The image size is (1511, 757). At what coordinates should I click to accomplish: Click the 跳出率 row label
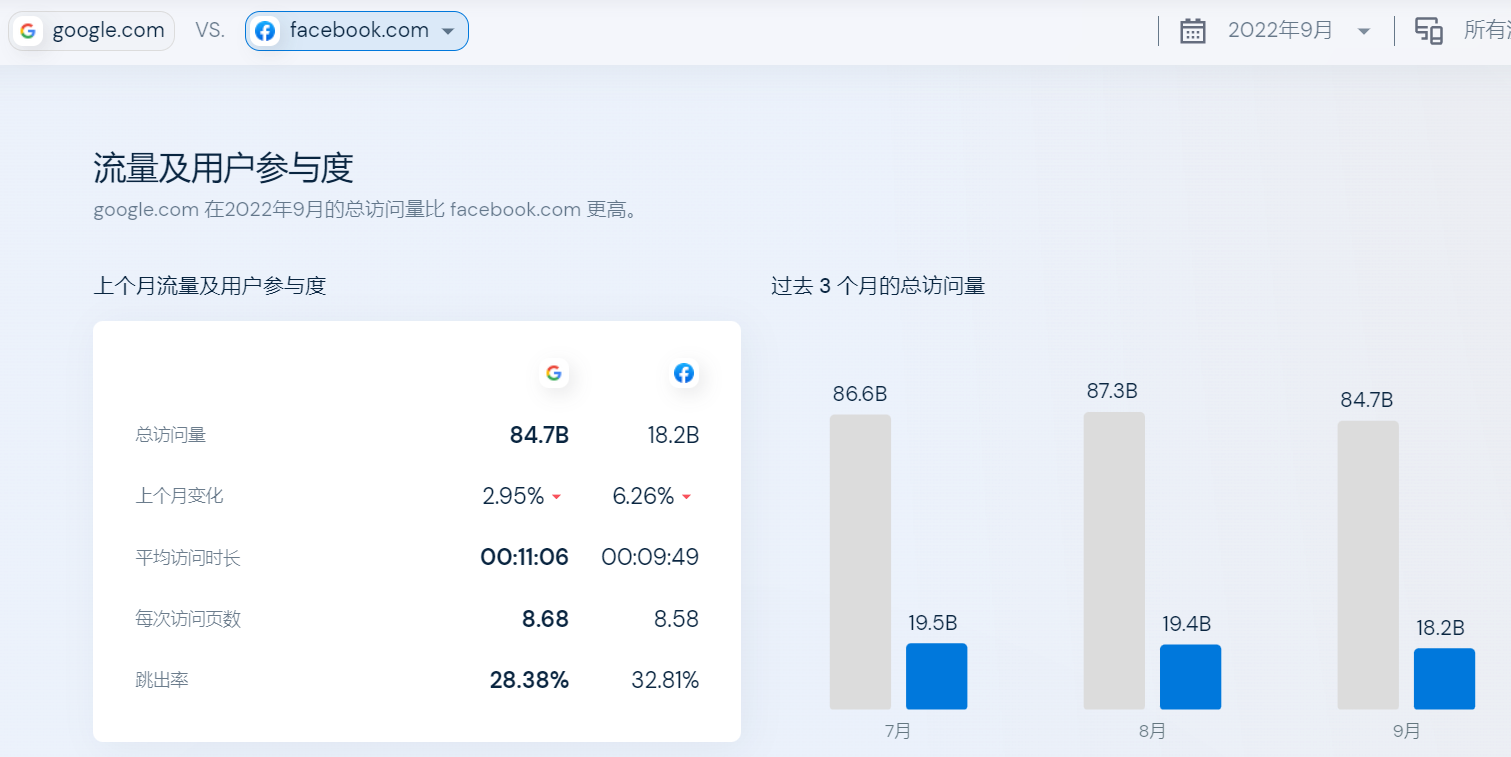162,680
